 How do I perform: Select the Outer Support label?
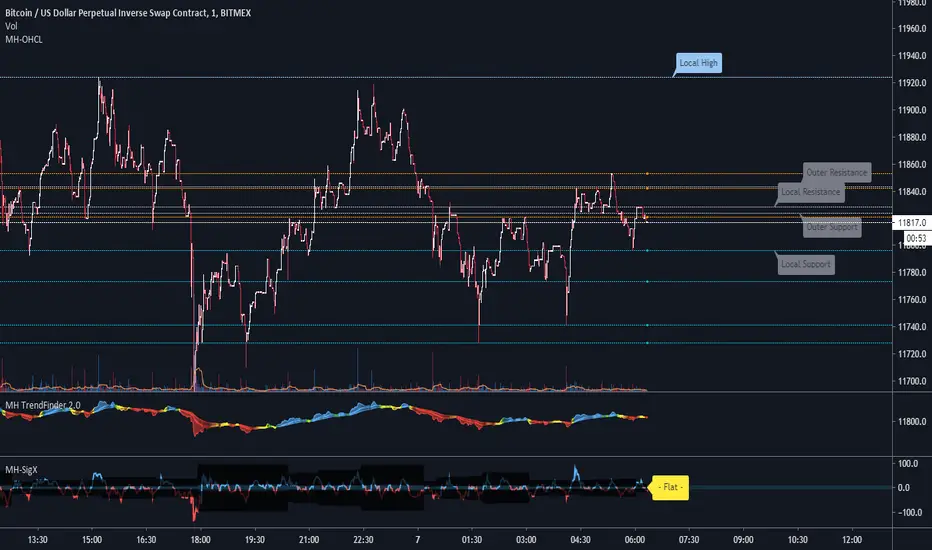(832, 227)
